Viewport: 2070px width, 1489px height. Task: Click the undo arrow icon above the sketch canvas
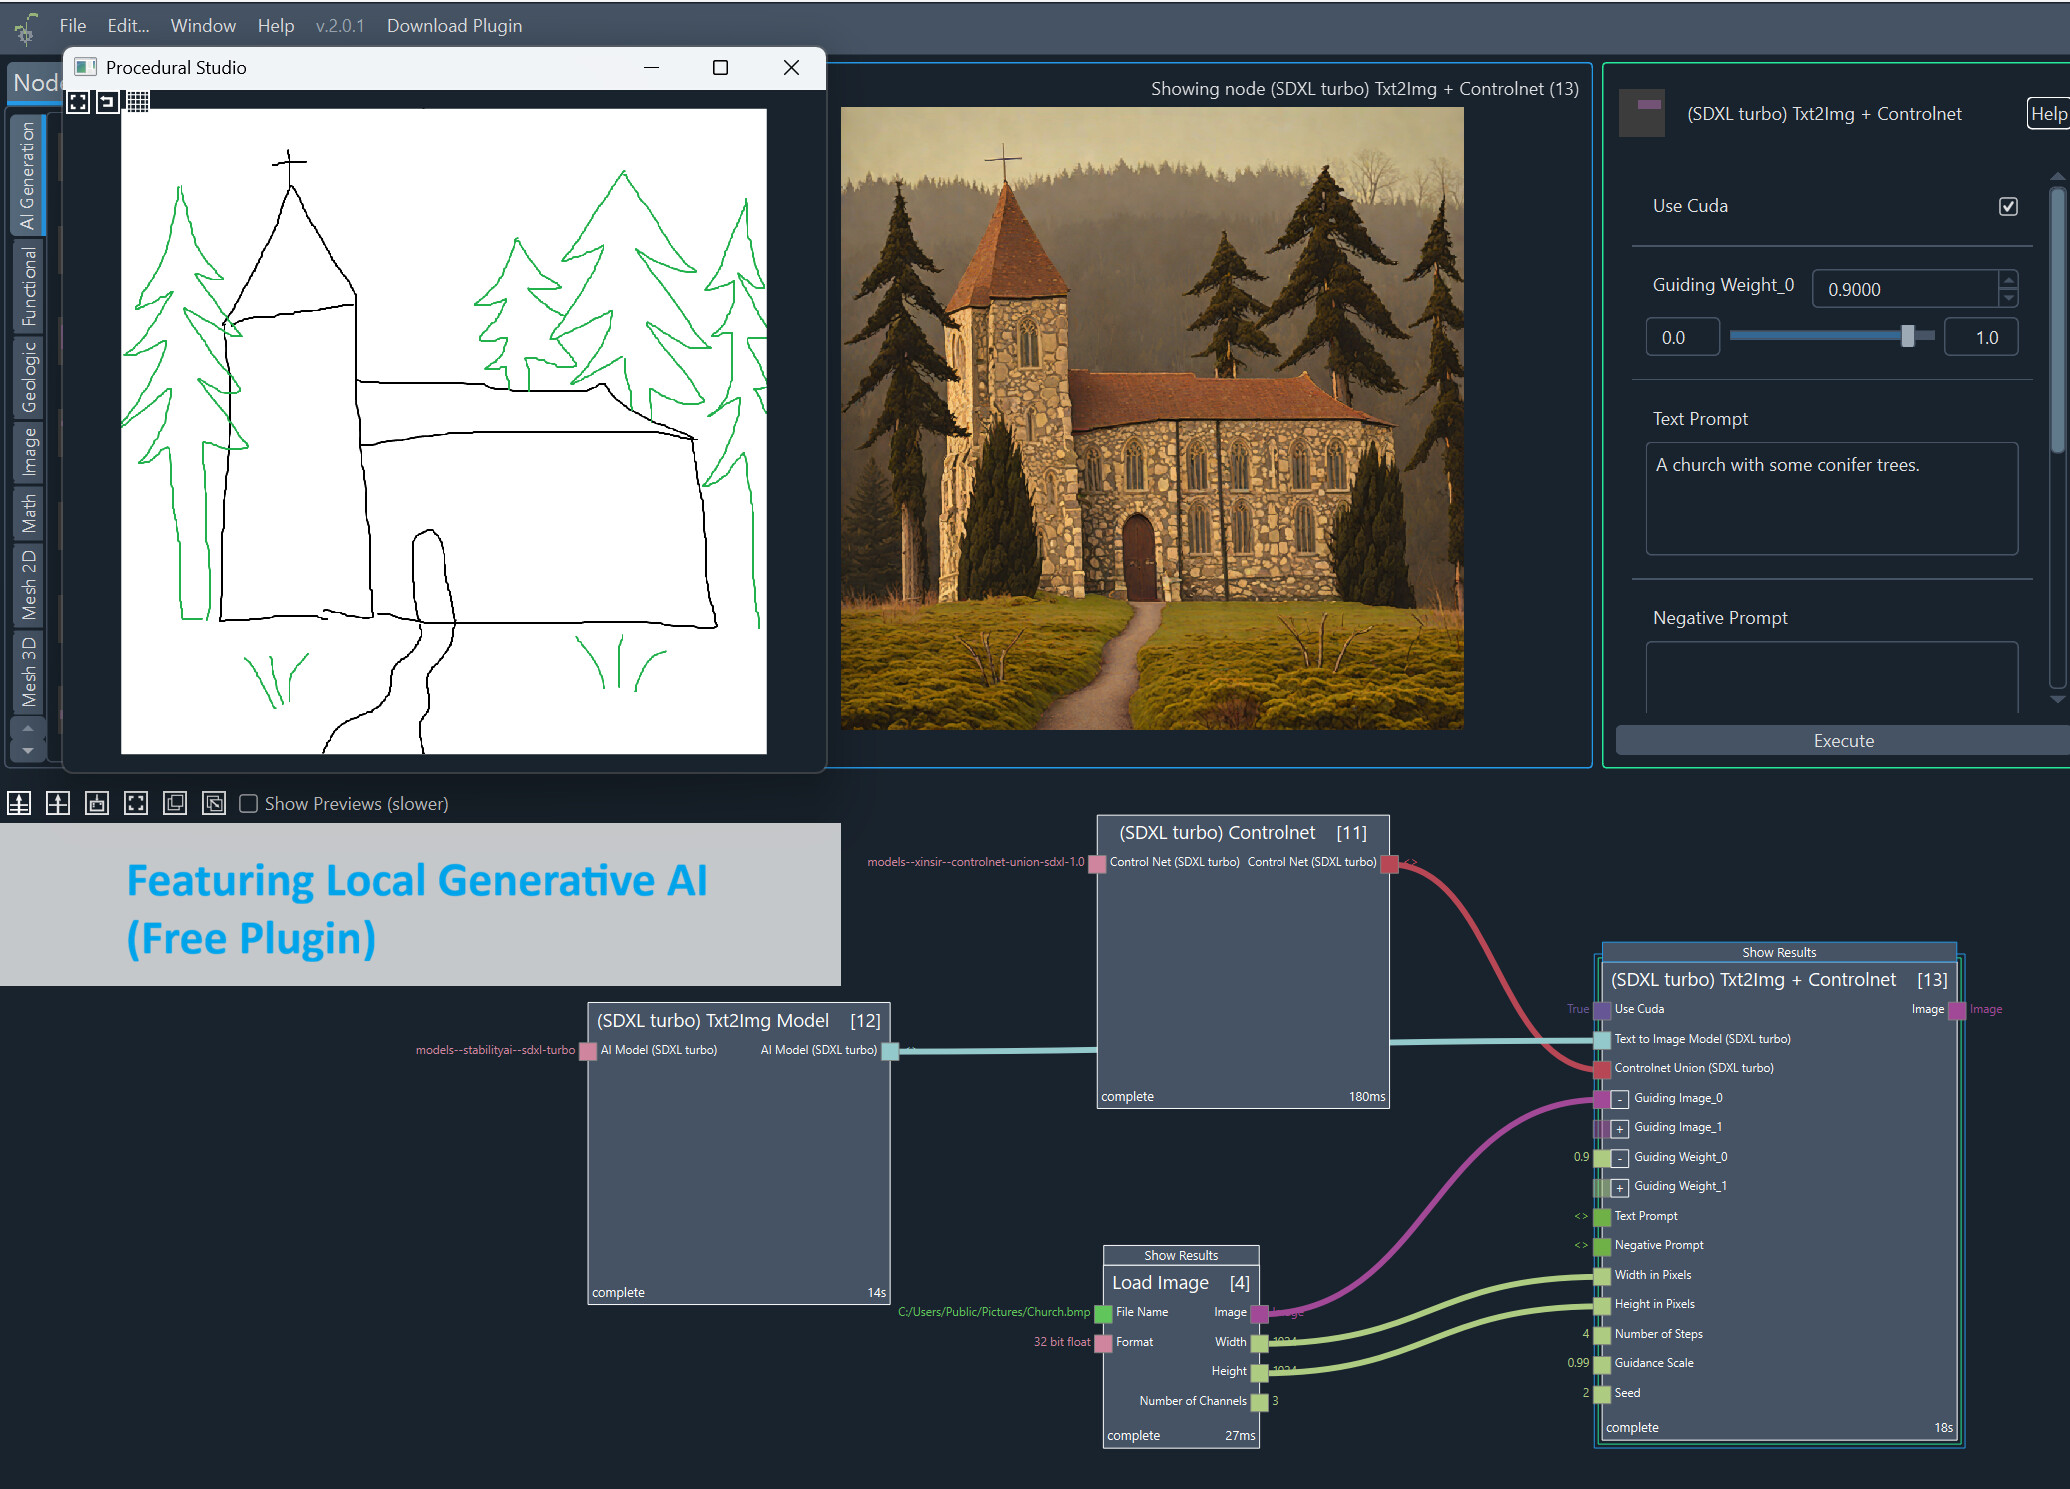tap(108, 101)
